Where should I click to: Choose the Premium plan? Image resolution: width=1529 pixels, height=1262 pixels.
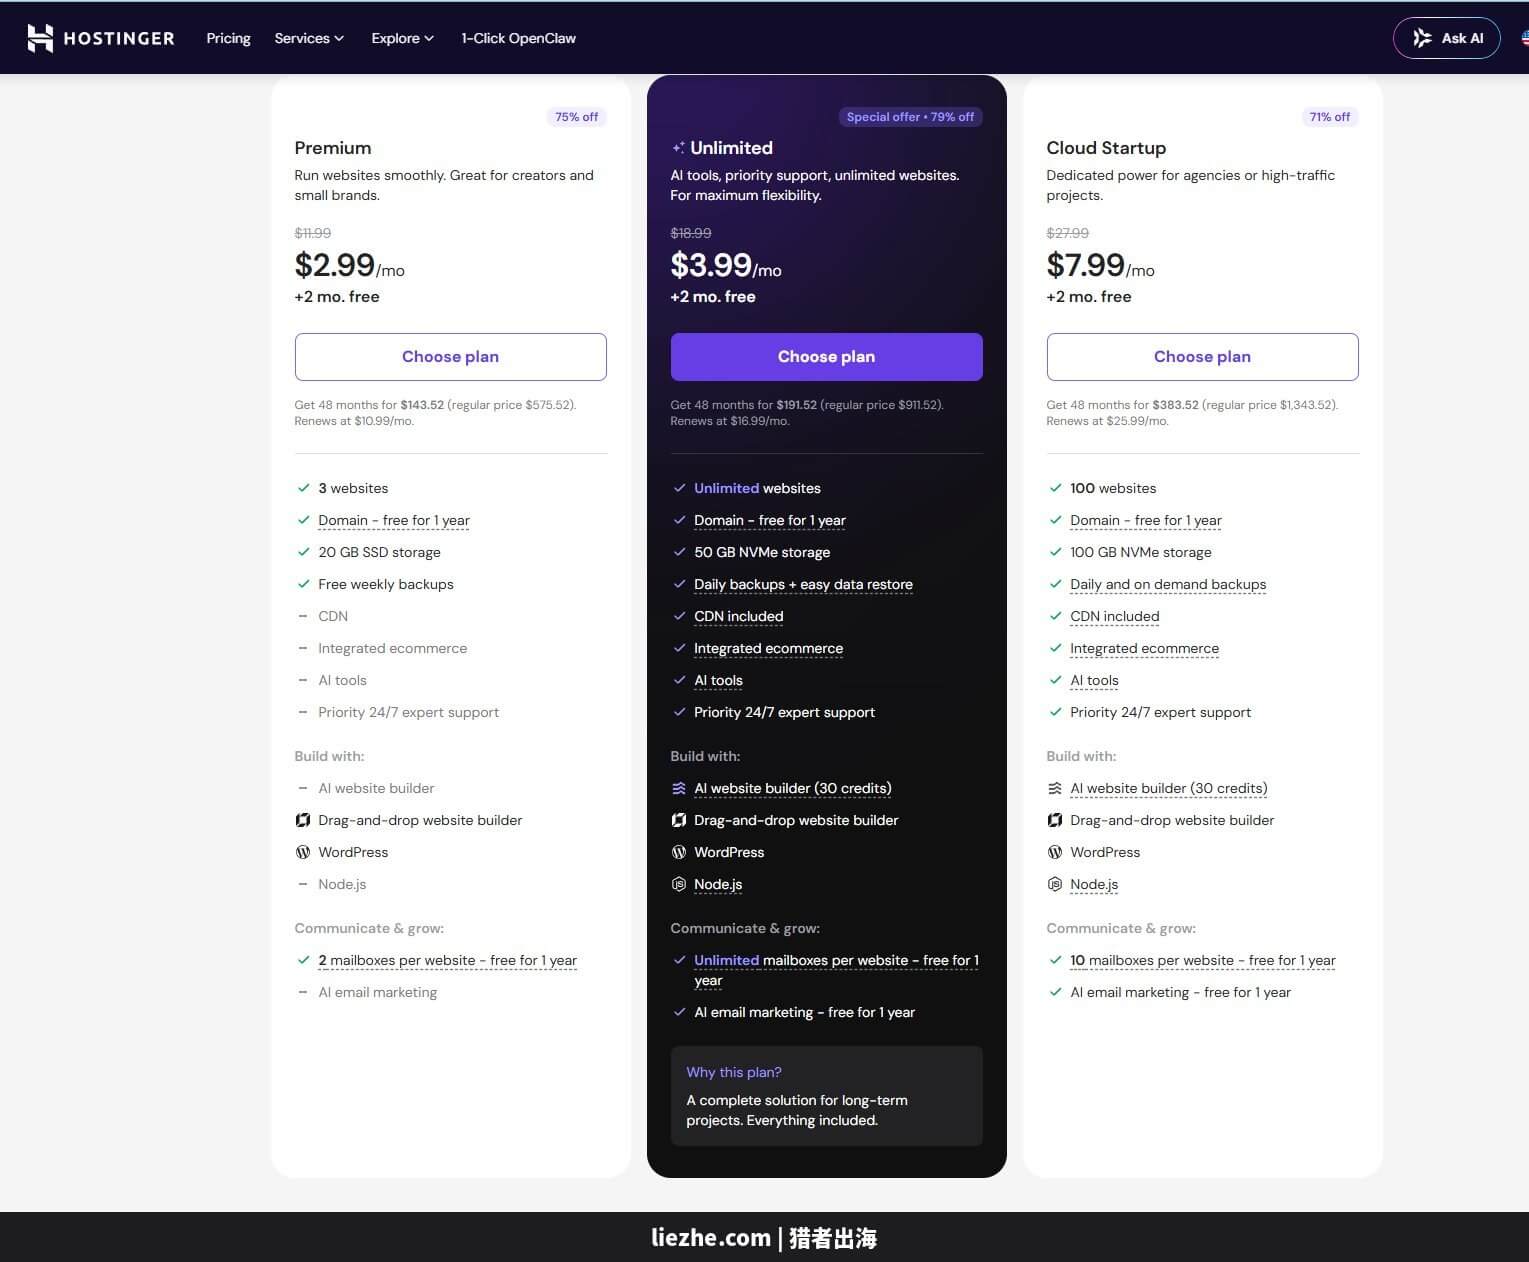pos(450,357)
